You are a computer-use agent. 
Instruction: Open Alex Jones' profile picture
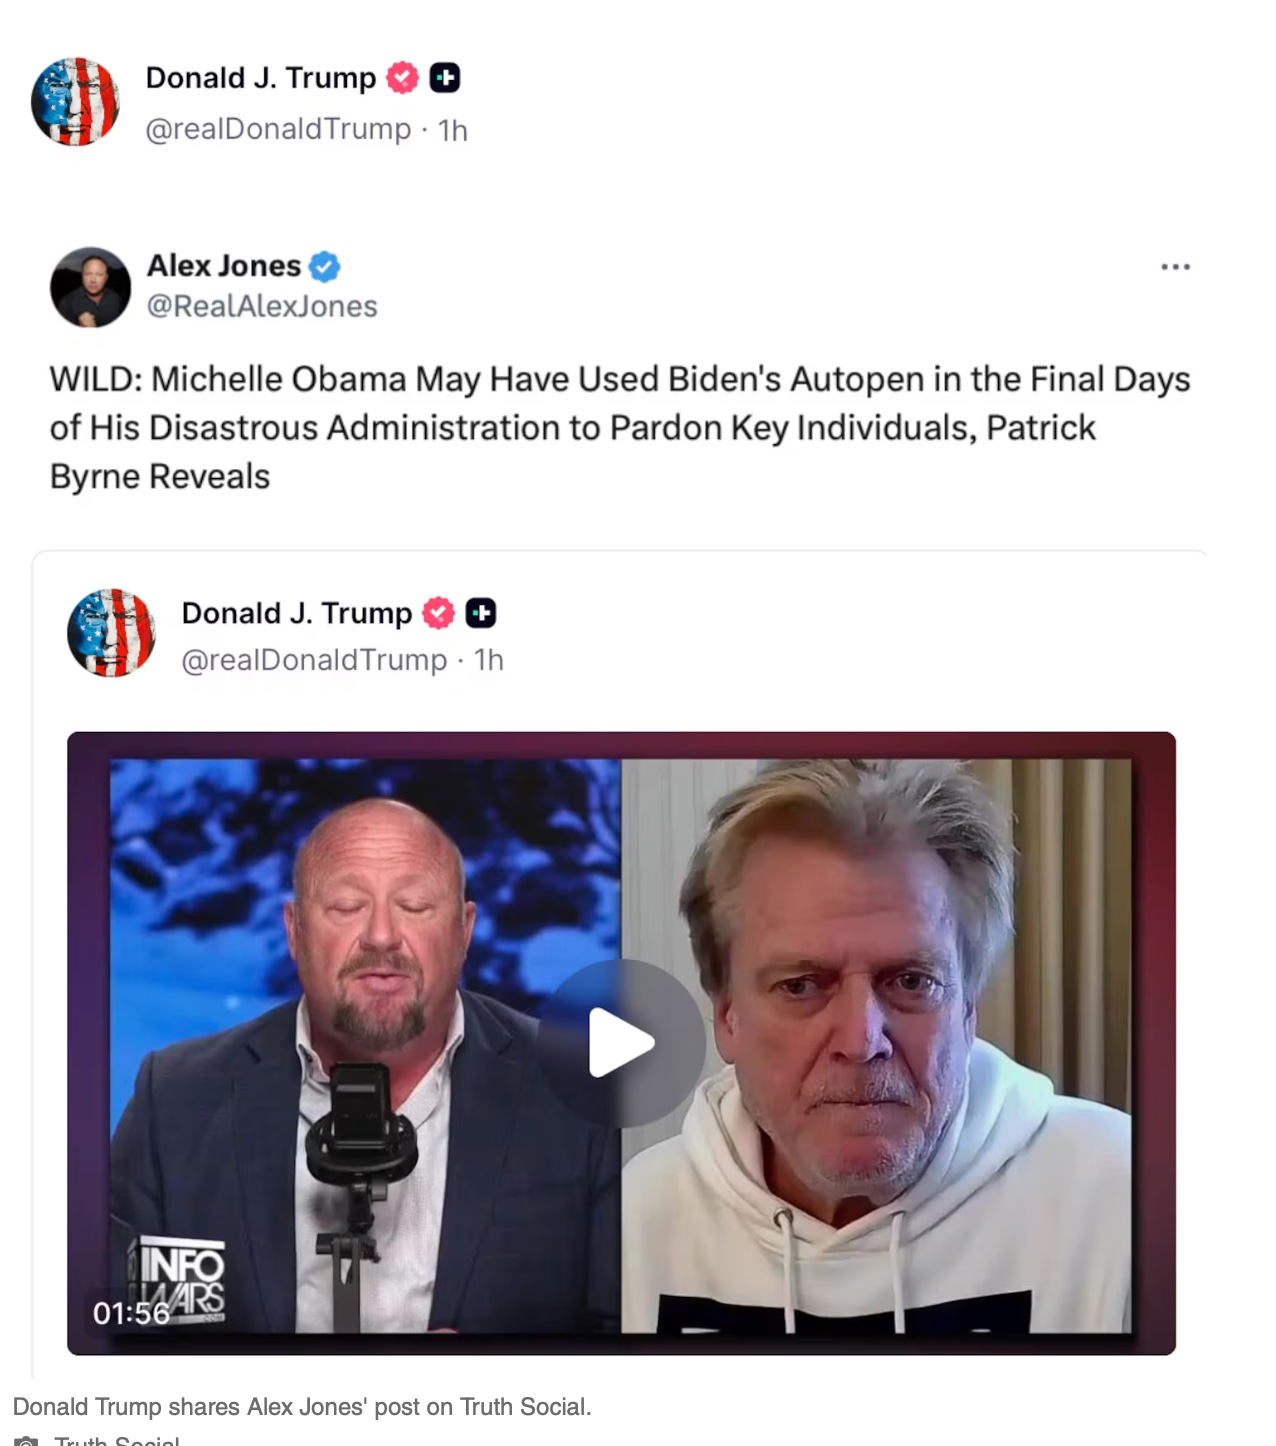[90, 287]
